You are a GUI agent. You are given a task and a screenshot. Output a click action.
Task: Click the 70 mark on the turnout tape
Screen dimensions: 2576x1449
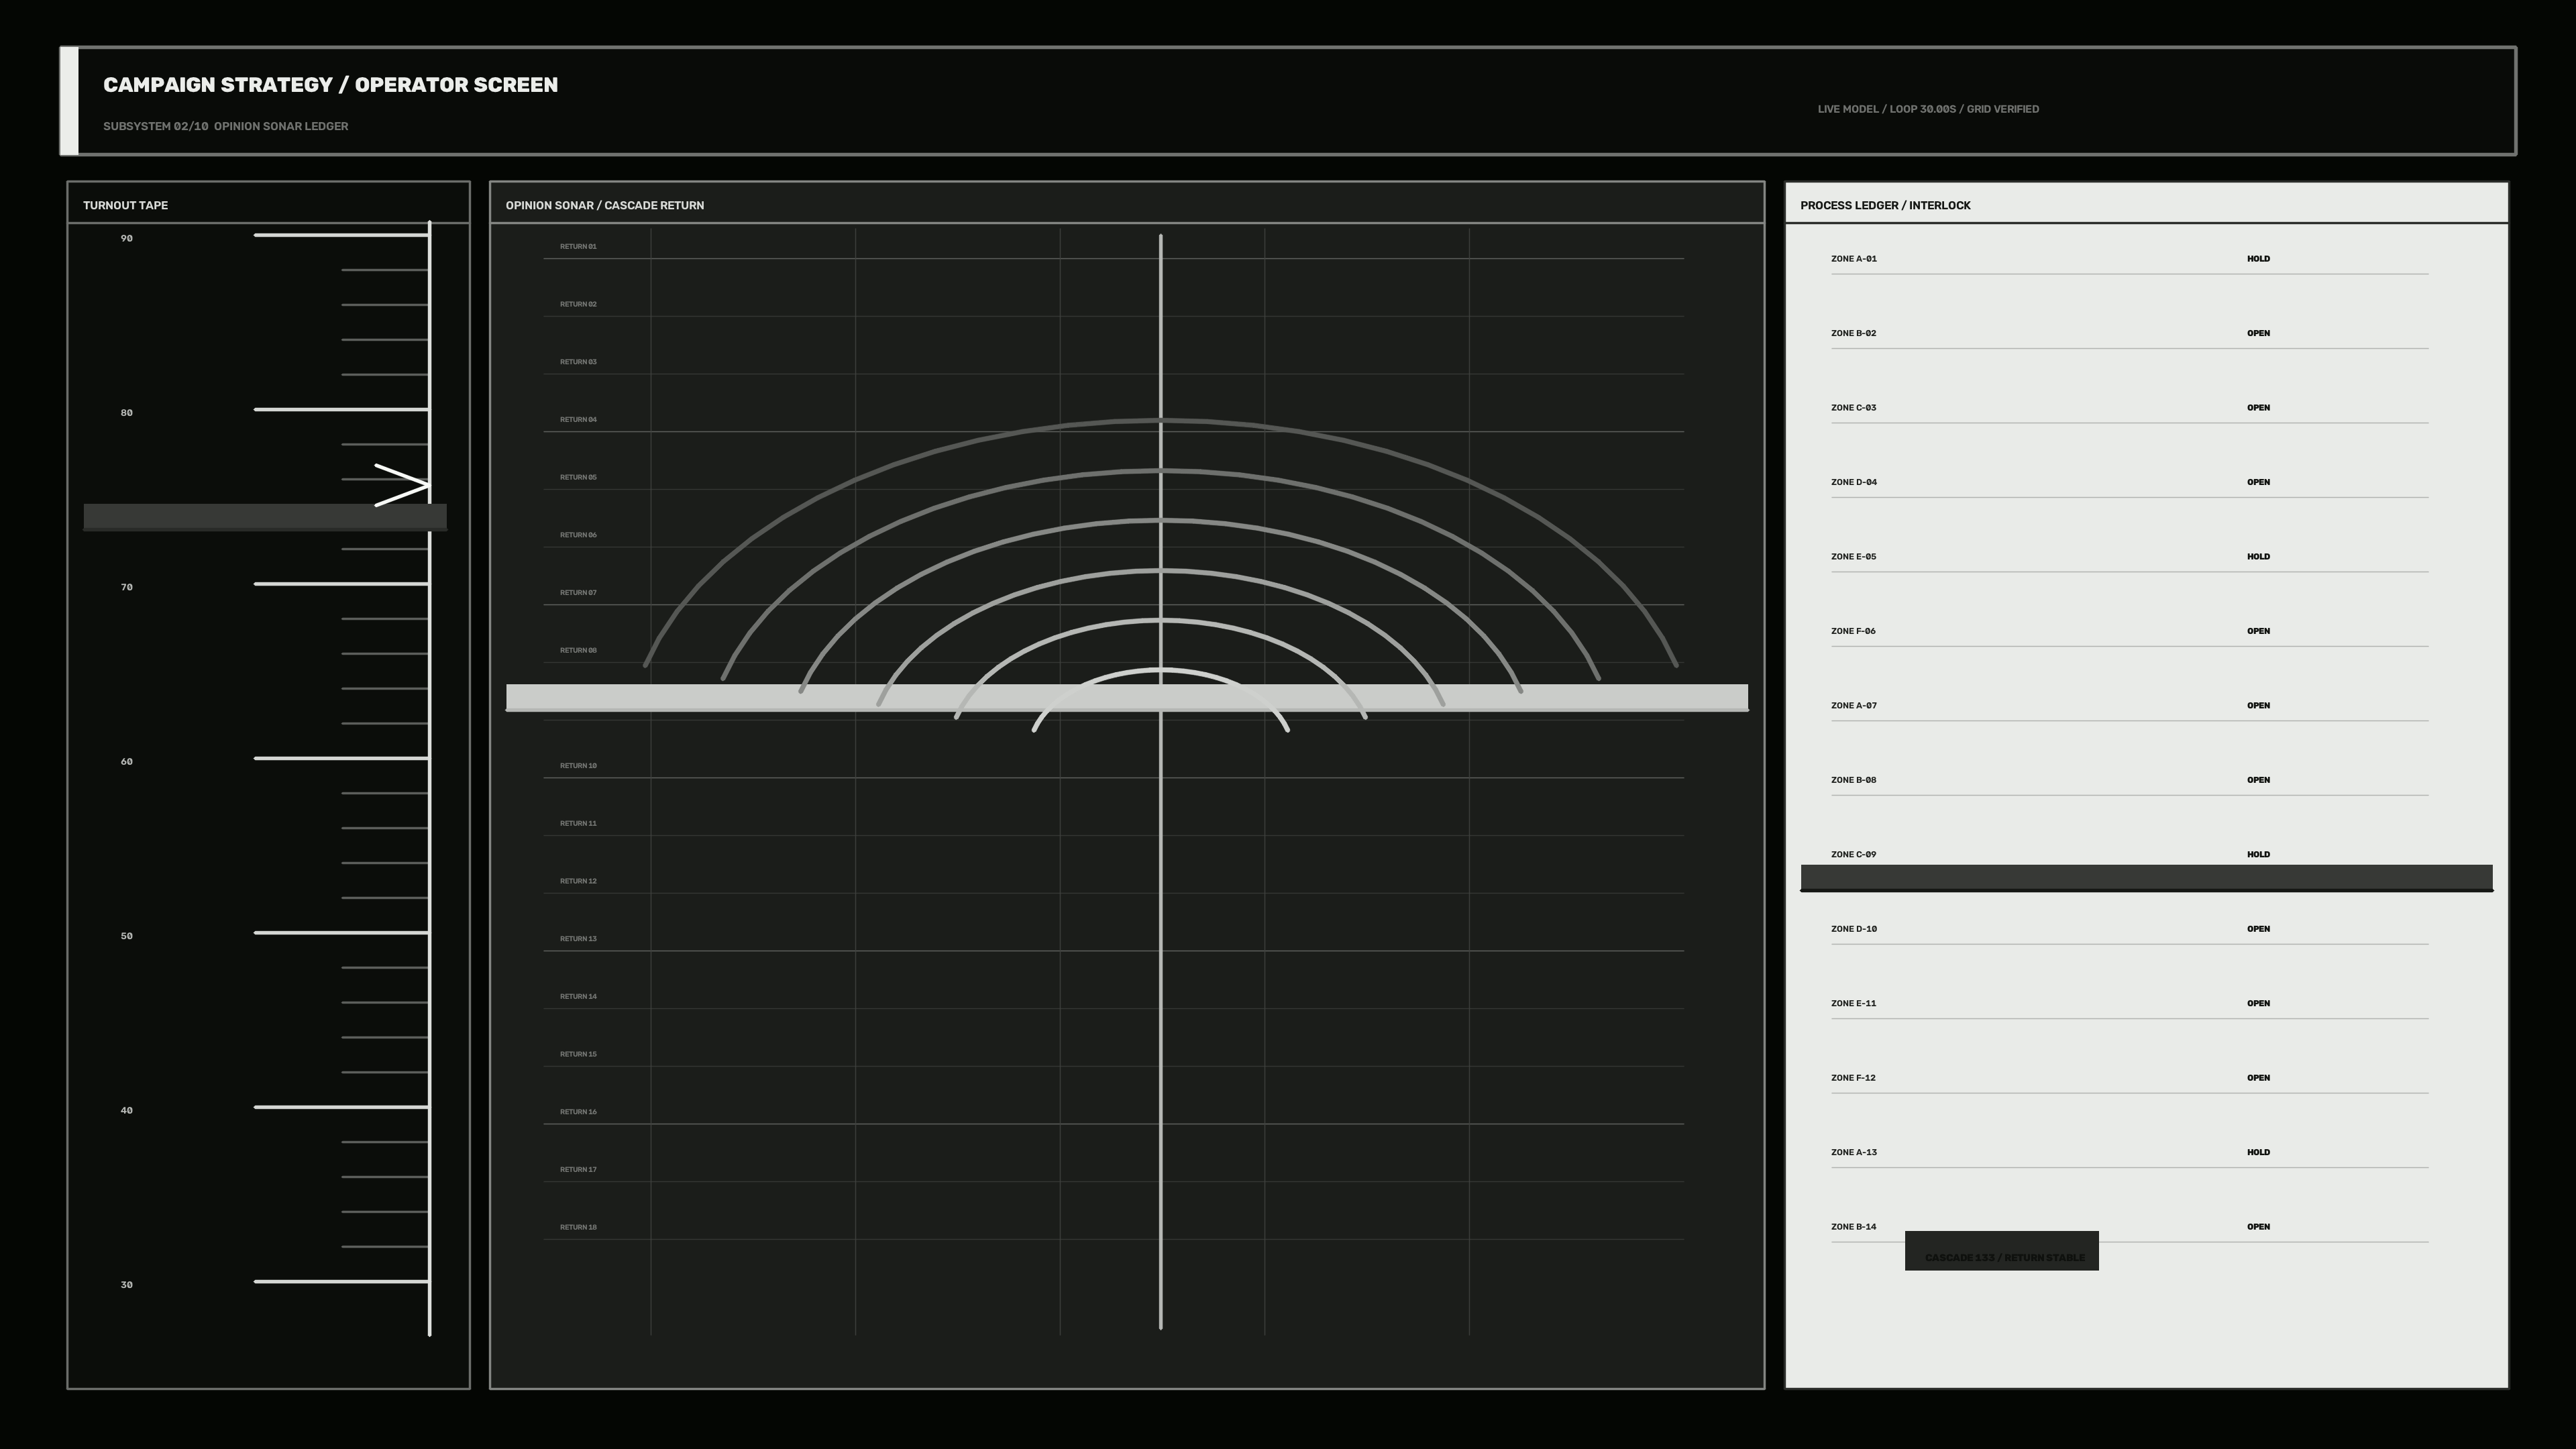[127, 587]
